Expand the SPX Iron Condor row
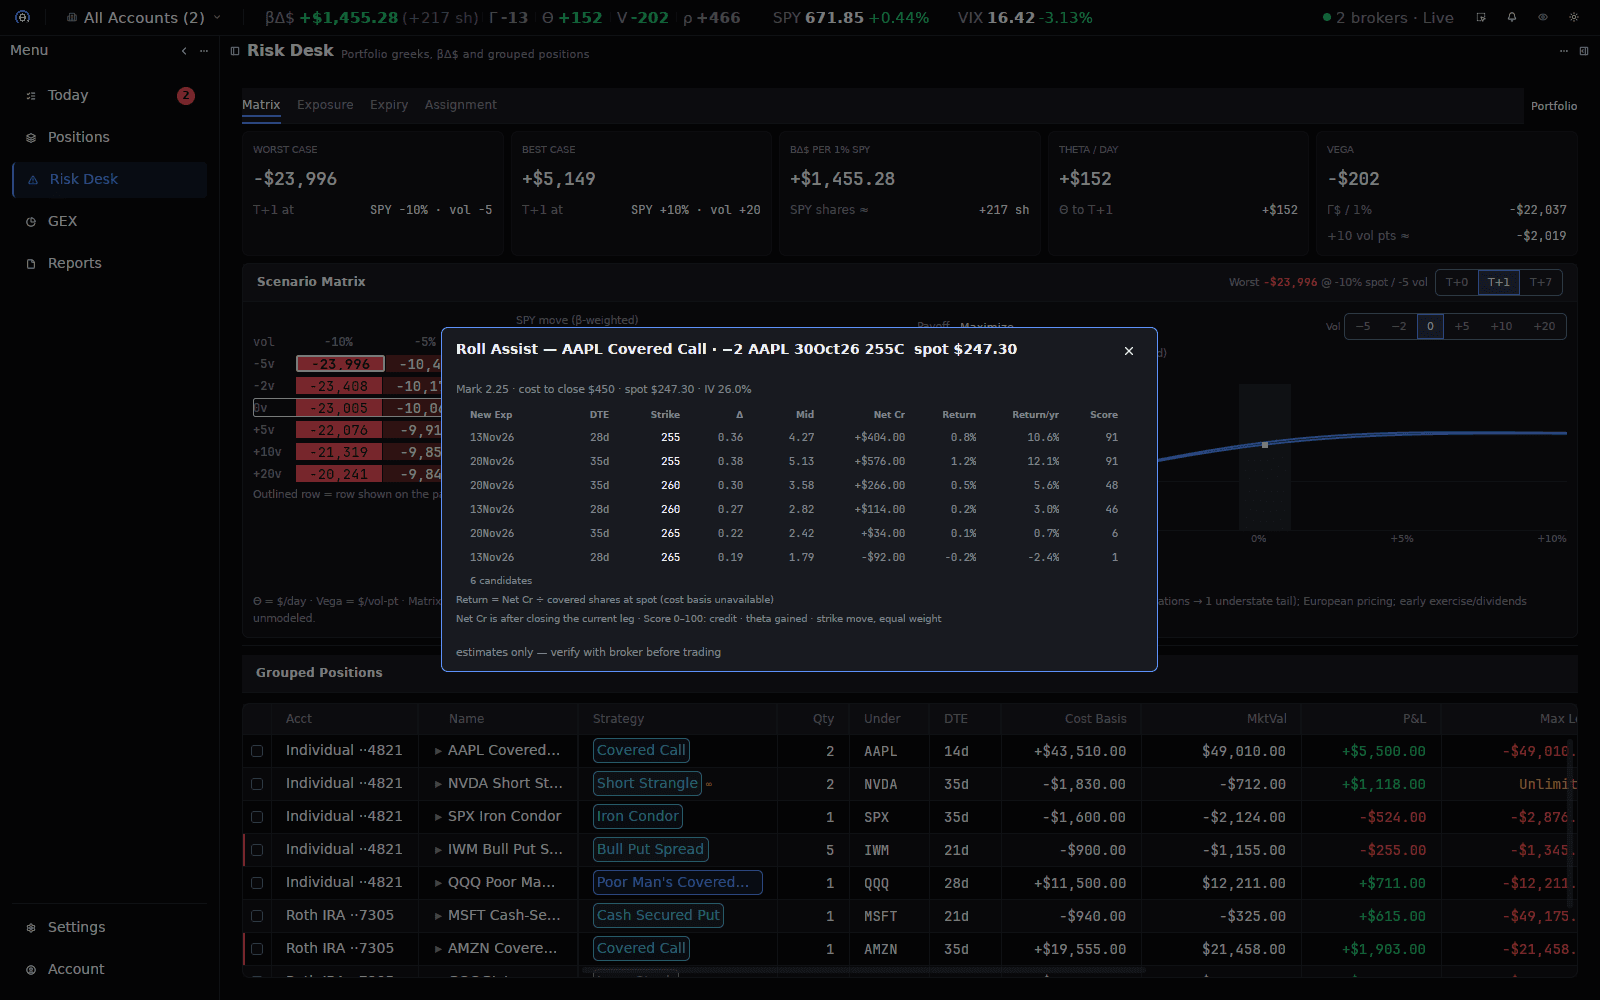The width and height of the screenshot is (1600, 1000). pyautogui.click(x=438, y=817)
